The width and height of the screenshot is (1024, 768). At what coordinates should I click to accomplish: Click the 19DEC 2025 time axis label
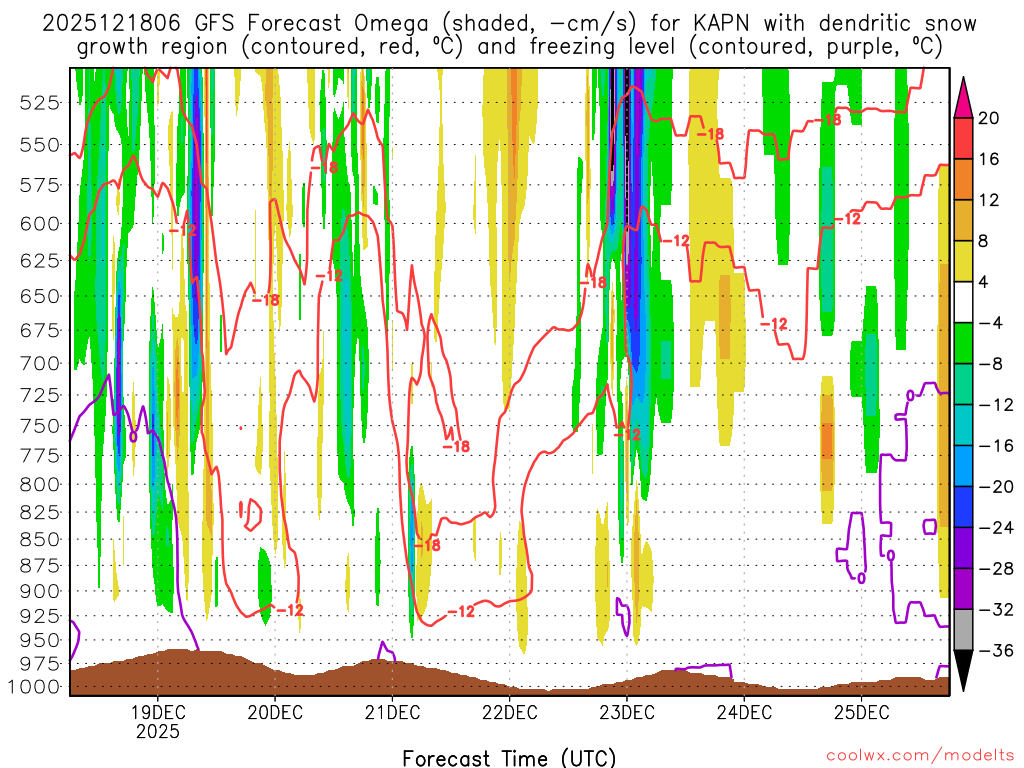[x=157, y=722]
